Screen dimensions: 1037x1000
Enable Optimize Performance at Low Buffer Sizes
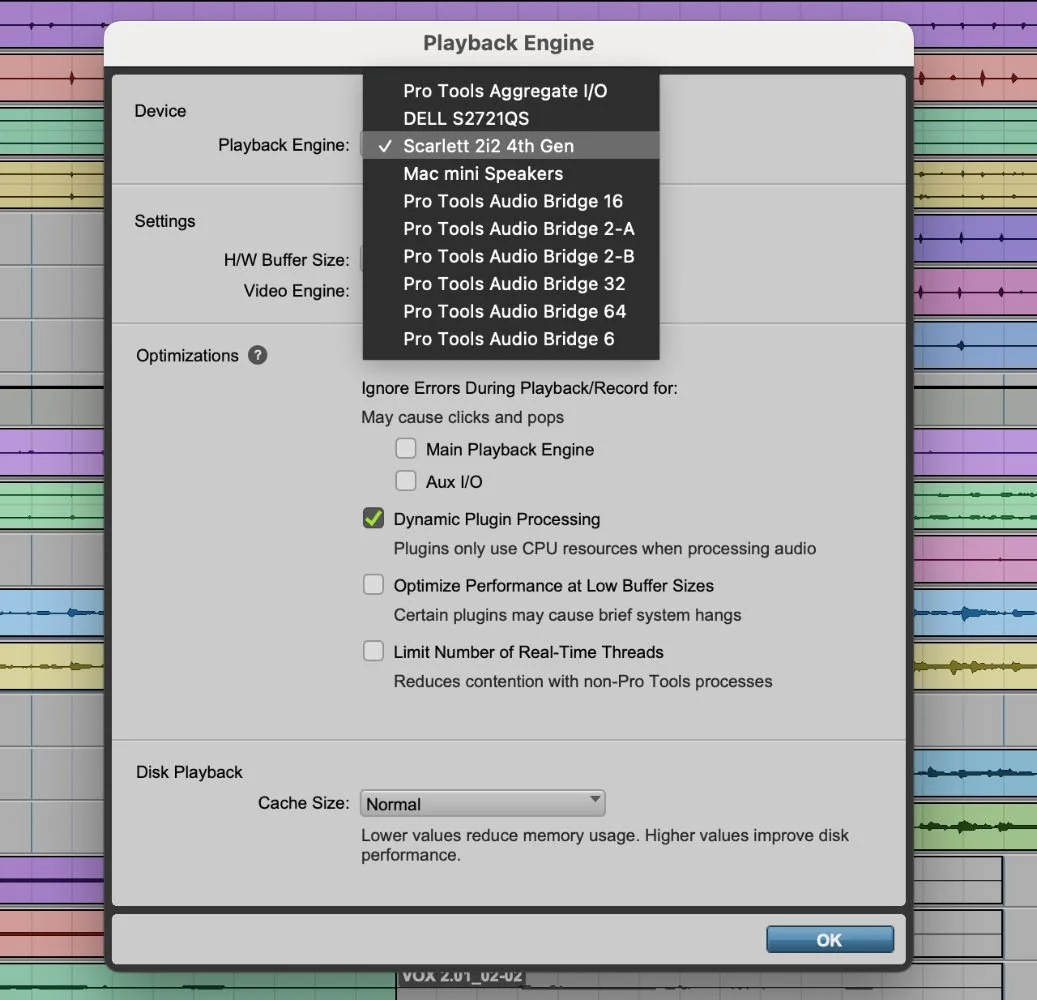click(373, 585)
